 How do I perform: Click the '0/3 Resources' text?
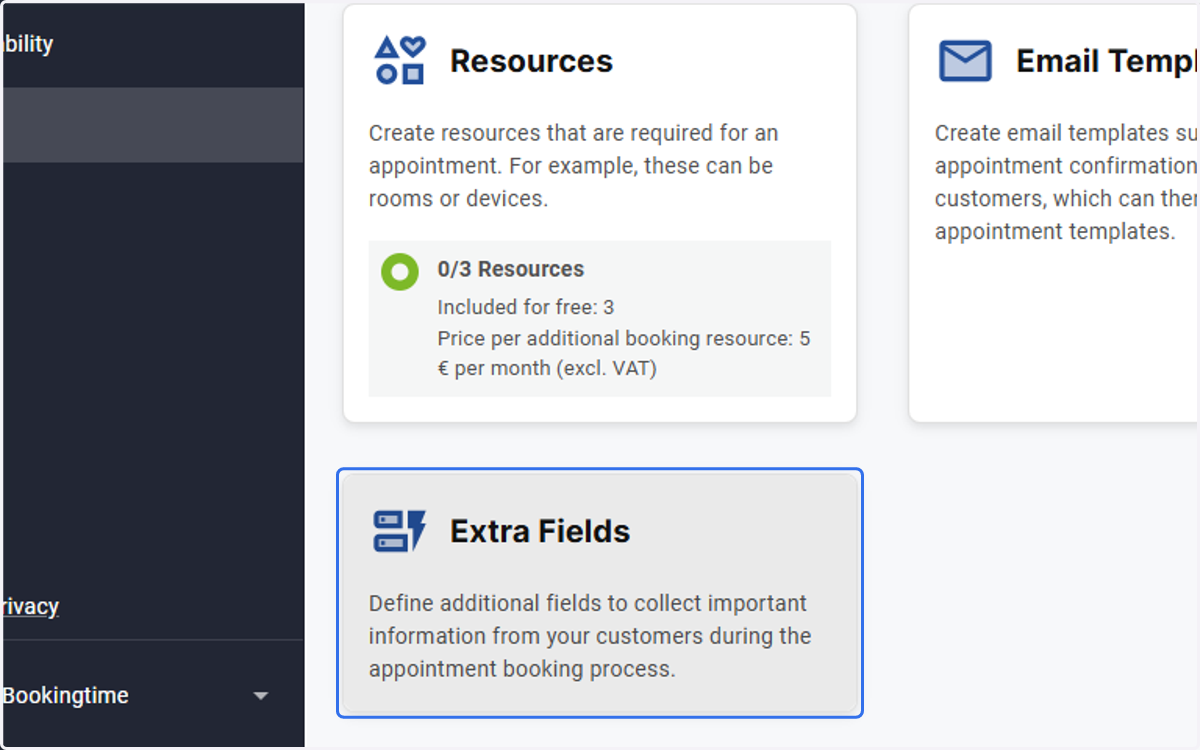click(x=511, y=269)
